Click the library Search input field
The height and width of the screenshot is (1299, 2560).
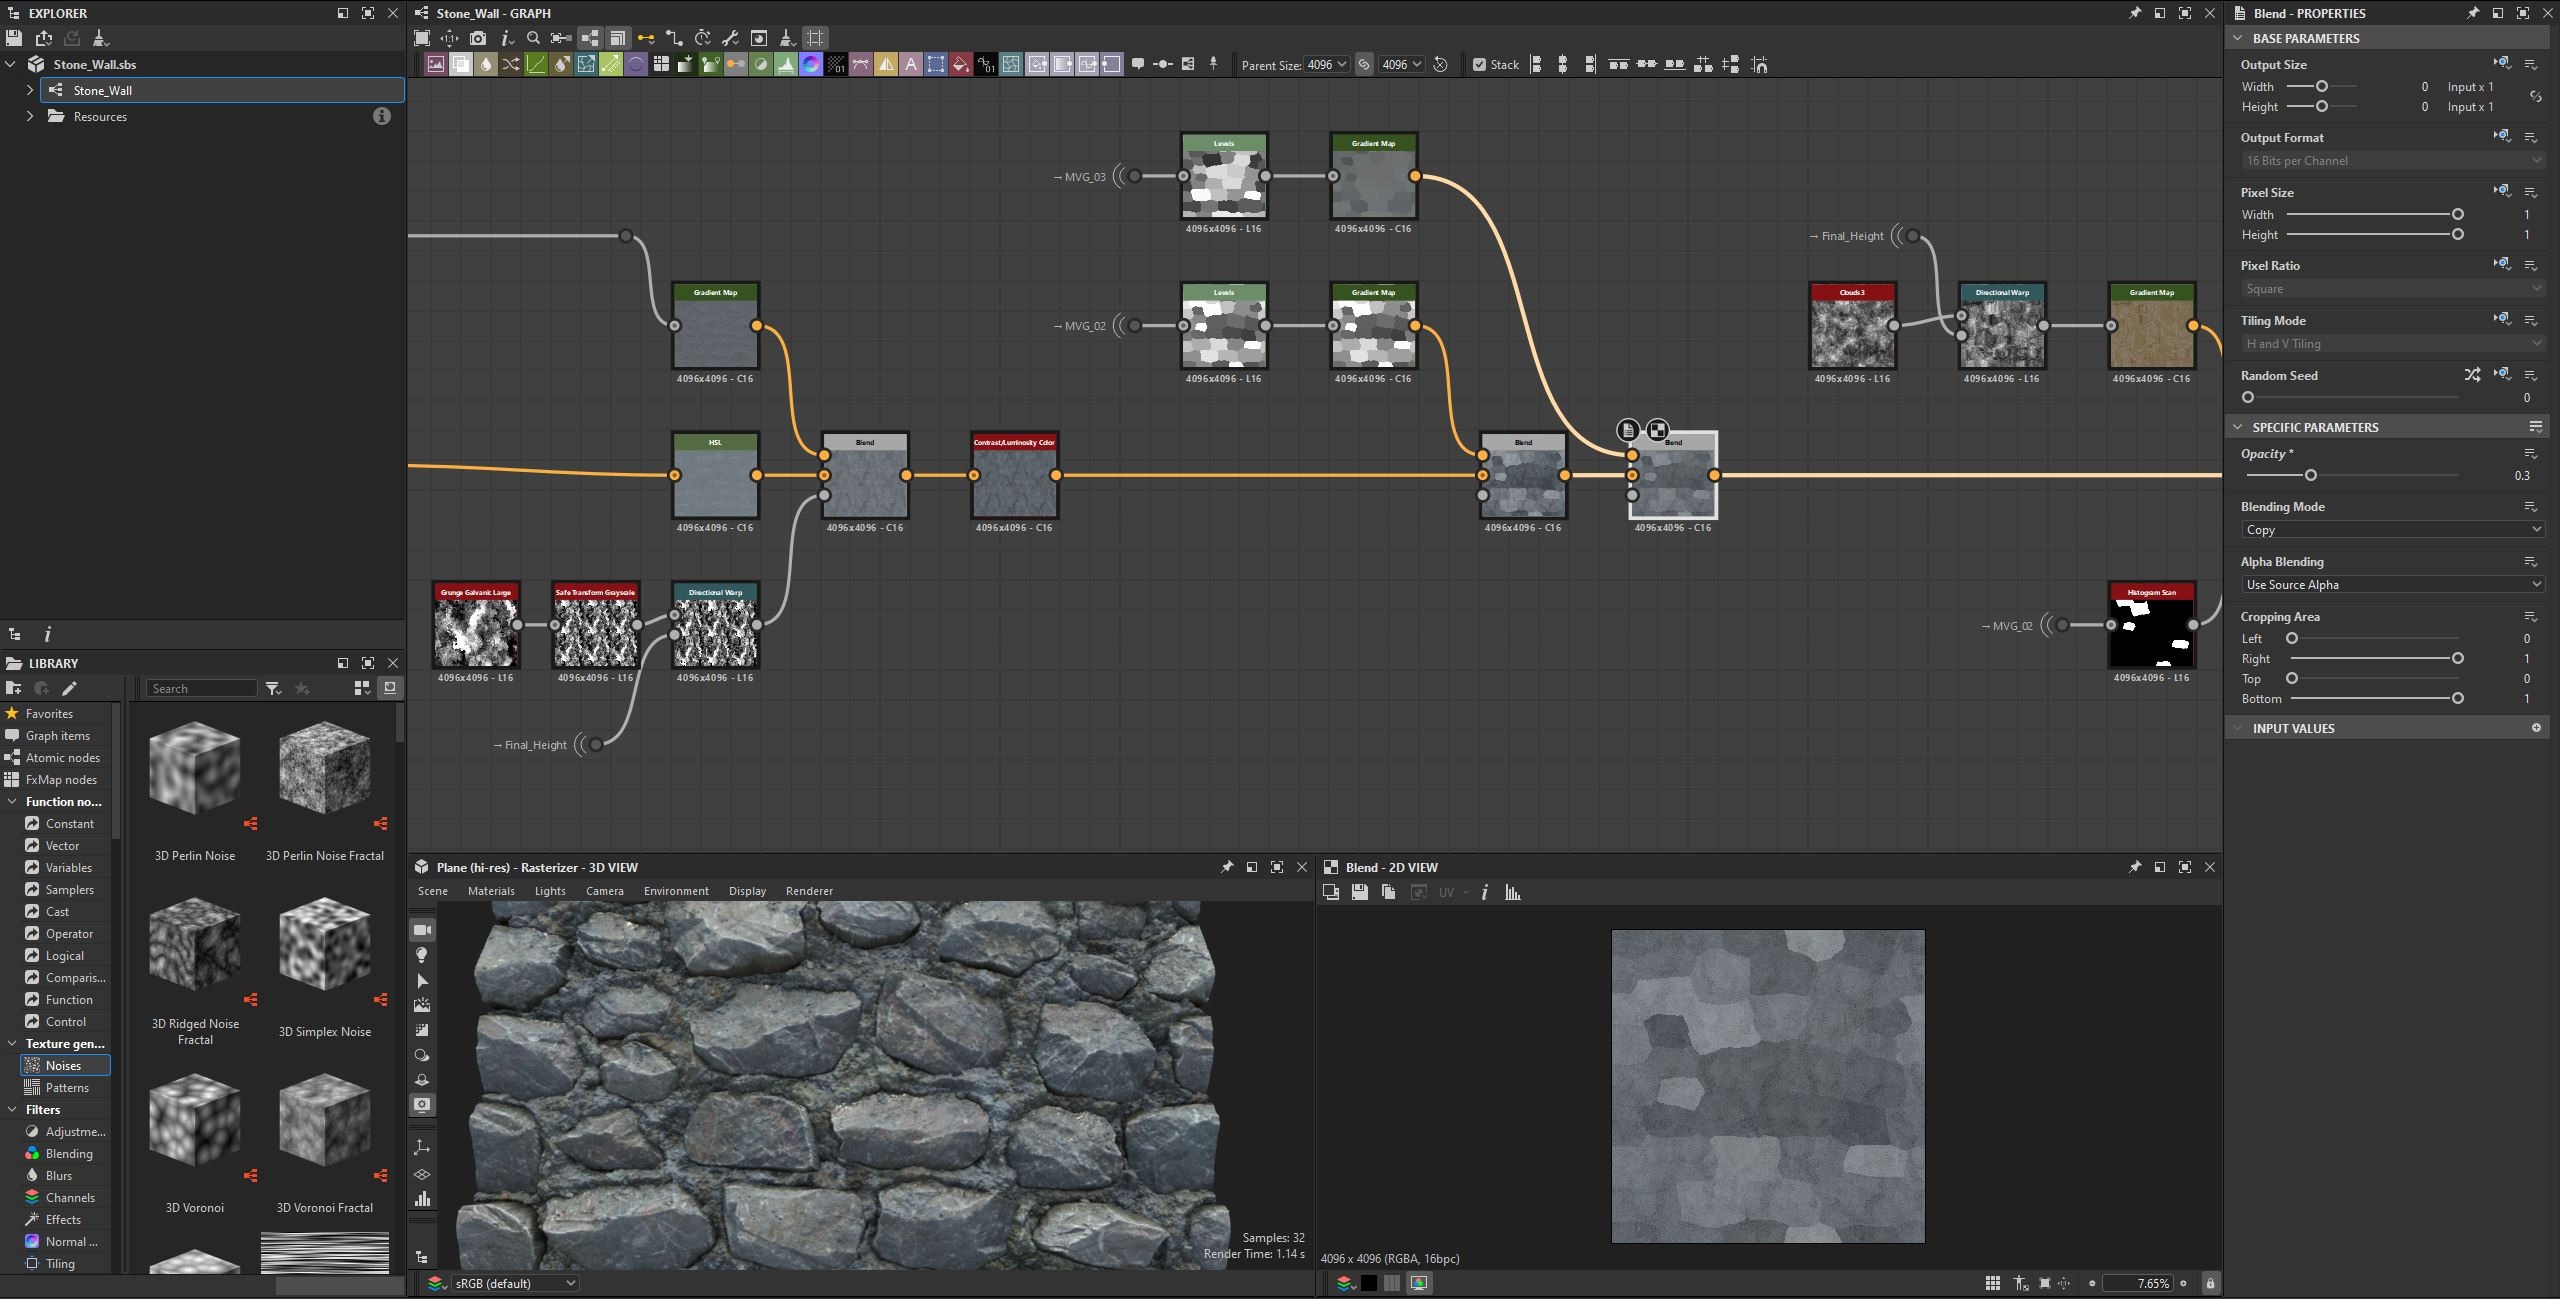[202, 688]
